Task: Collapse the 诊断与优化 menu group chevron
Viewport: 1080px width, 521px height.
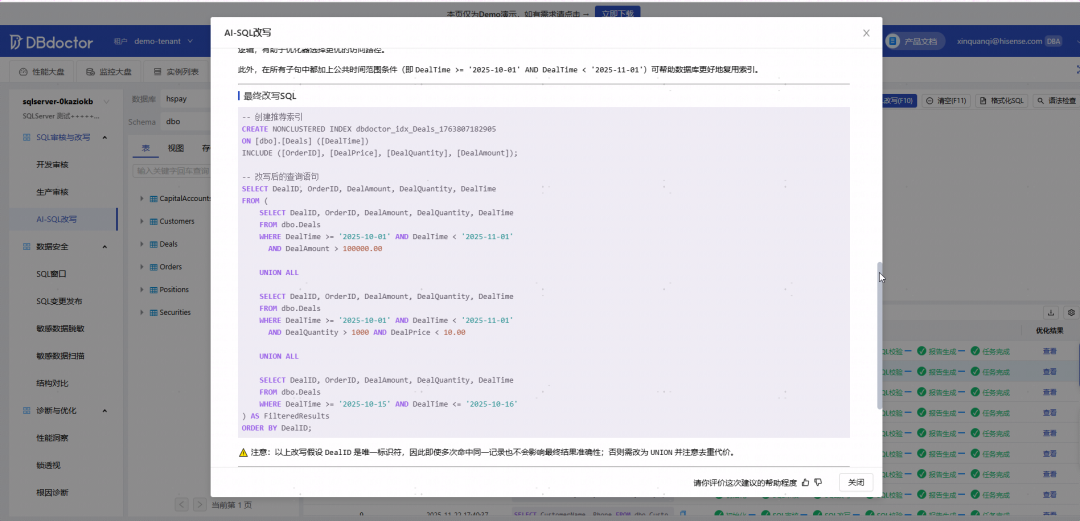Action: point(105,411)
